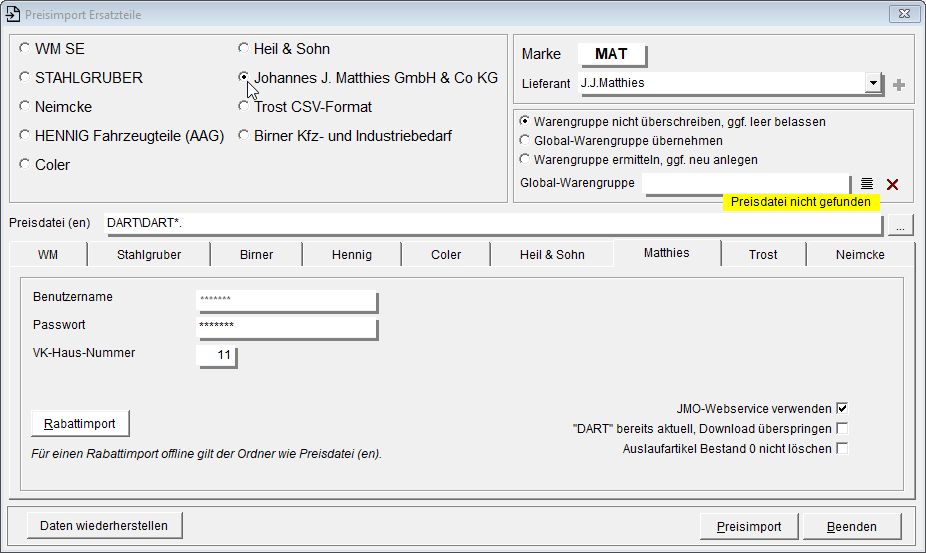Click the VK-Haus-Nummer field
The height and width of the screenshot is (553, 926).
pyautogui.click(x=216, y=356)
